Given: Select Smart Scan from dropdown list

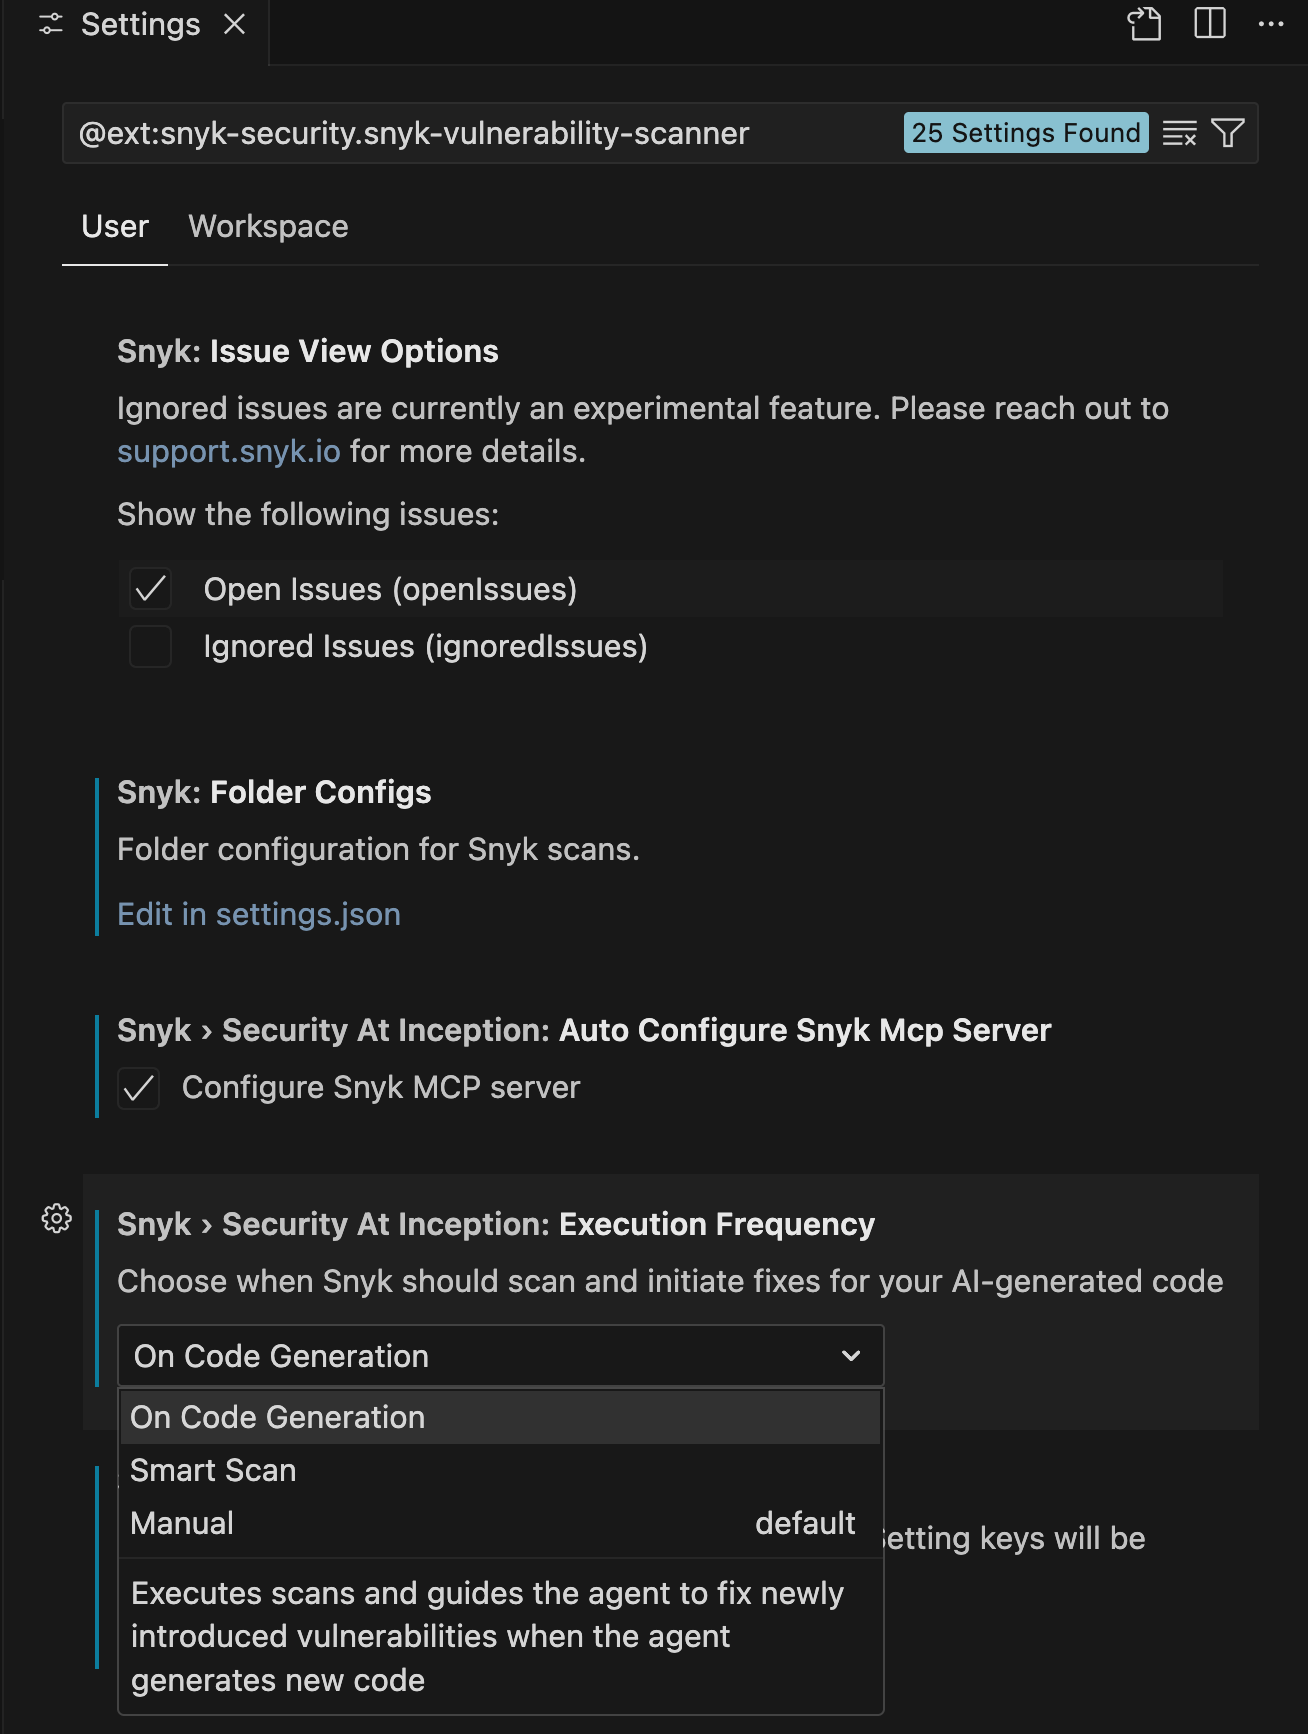Looking at the screenshot, I should coord(213,1470).
